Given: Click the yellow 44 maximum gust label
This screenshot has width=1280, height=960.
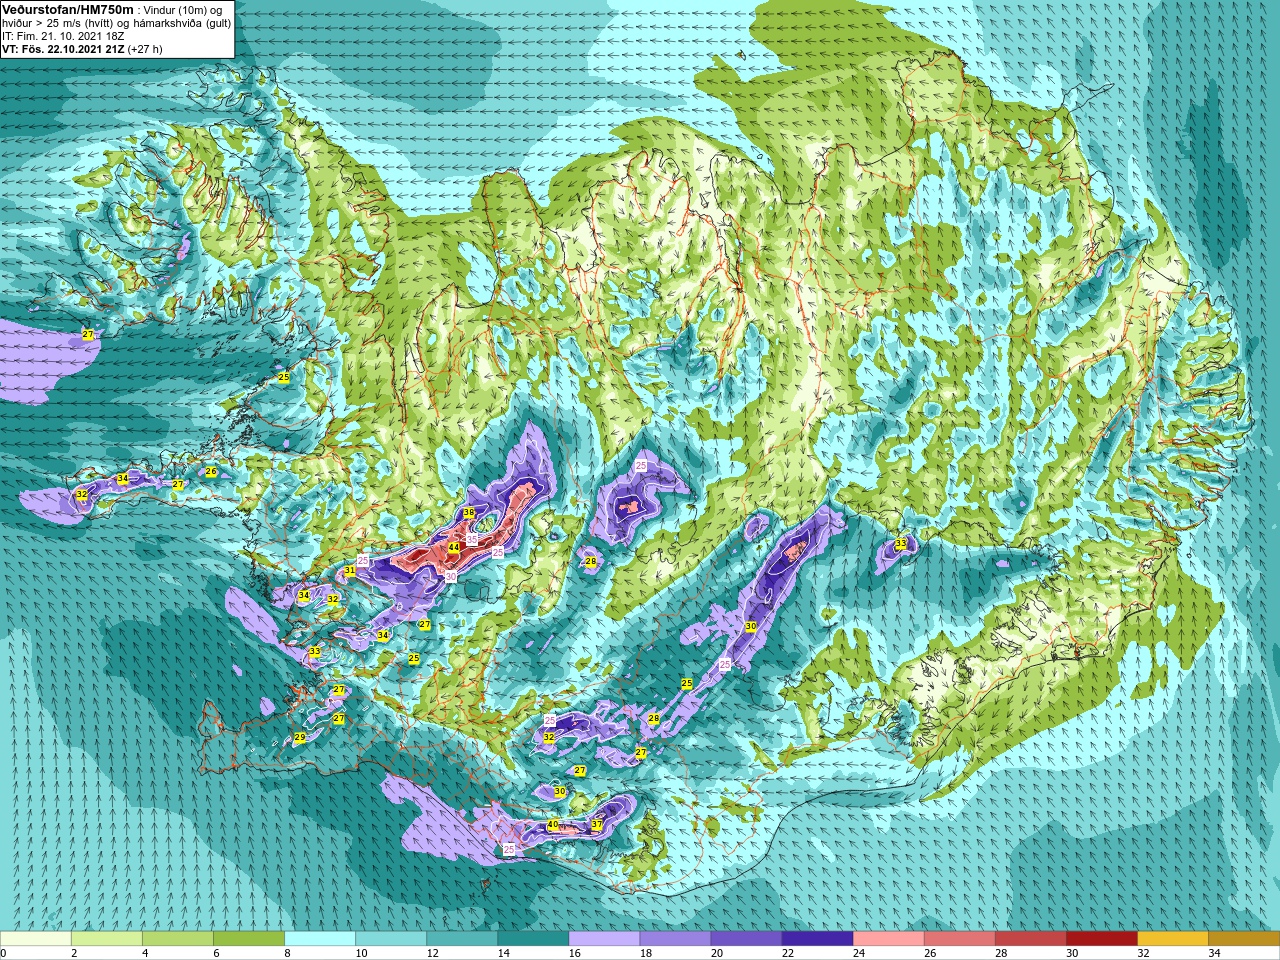Looking at the screenshot, I should [x=453, y=547].
